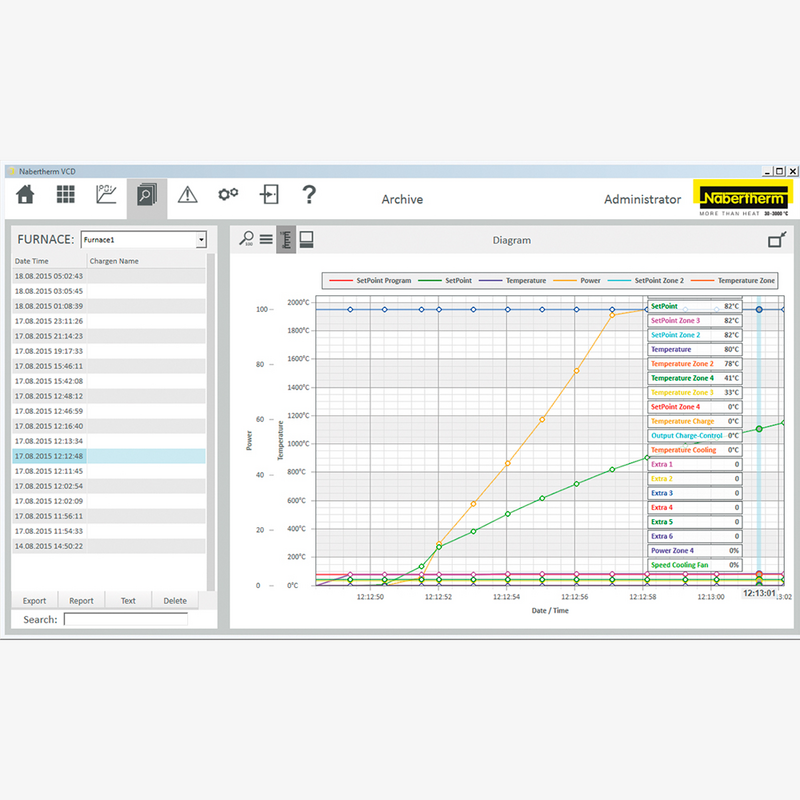Image resolution: width=800 pixels, height=800 pixels.
Task: Open help question mark icon
Action: pyautogui.click(x=309, y=195)
